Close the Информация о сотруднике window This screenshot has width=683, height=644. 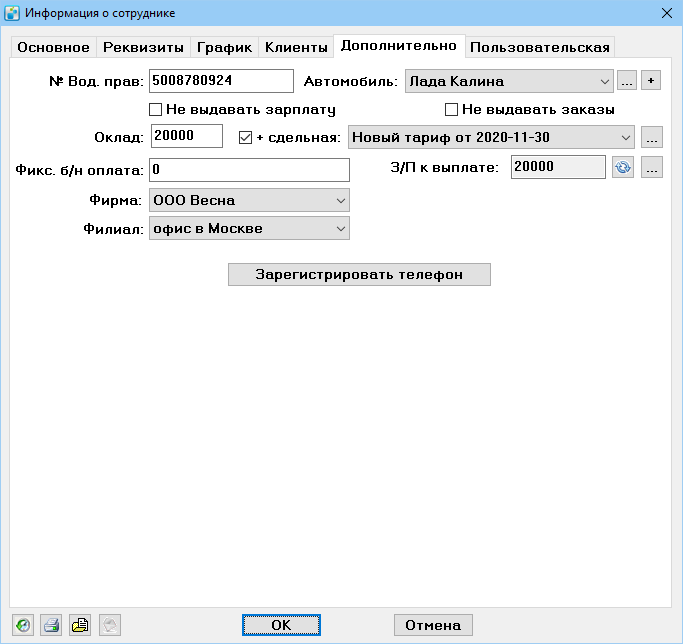667,13
